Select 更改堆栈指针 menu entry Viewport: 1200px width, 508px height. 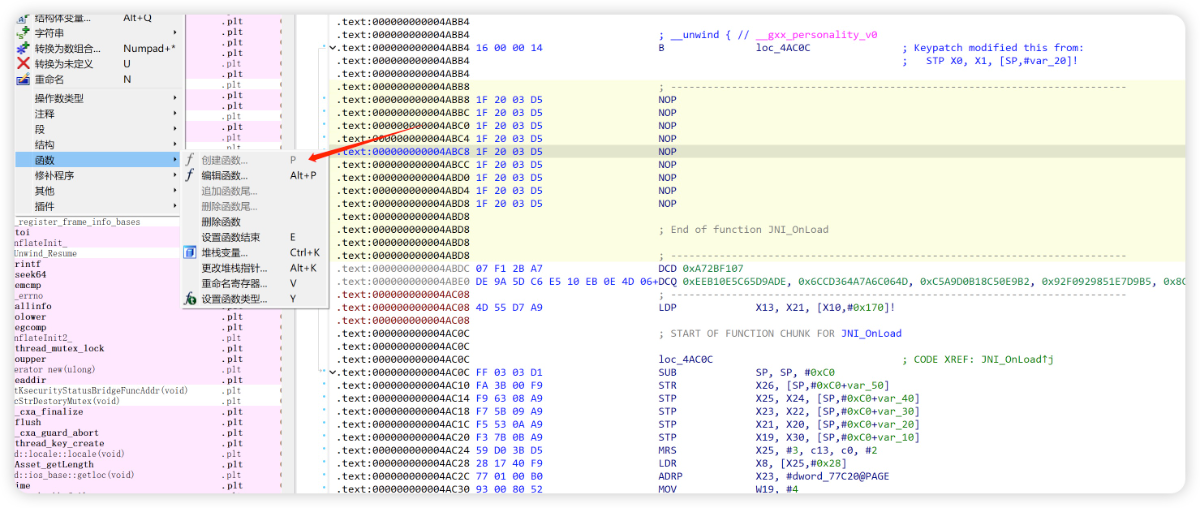point(234,268)
